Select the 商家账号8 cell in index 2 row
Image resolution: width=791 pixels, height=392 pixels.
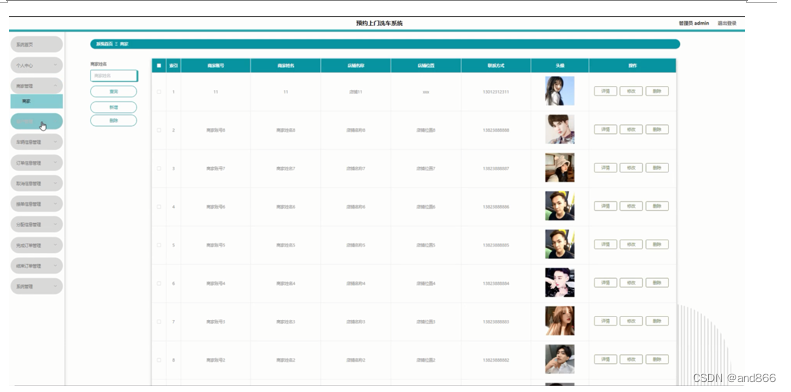click(x=215, y=130)
